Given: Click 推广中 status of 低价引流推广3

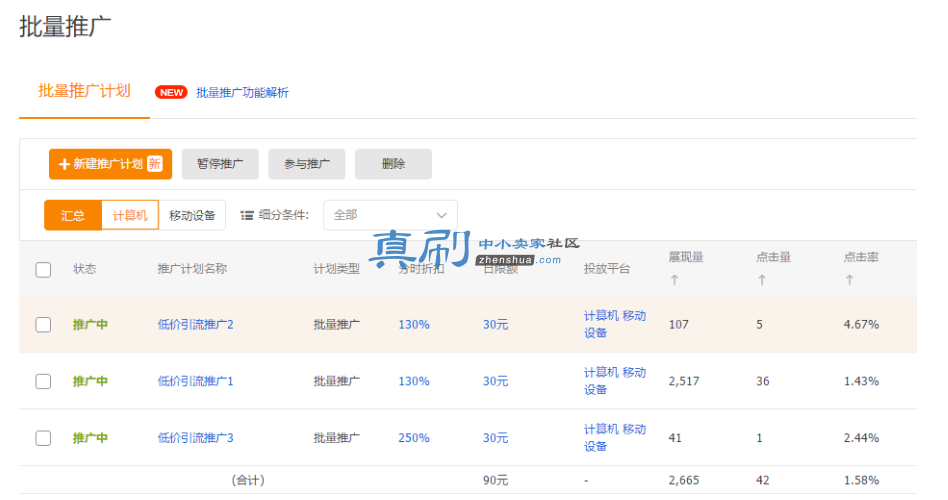Looking at the screenshot, I should (x=90, y=438).
